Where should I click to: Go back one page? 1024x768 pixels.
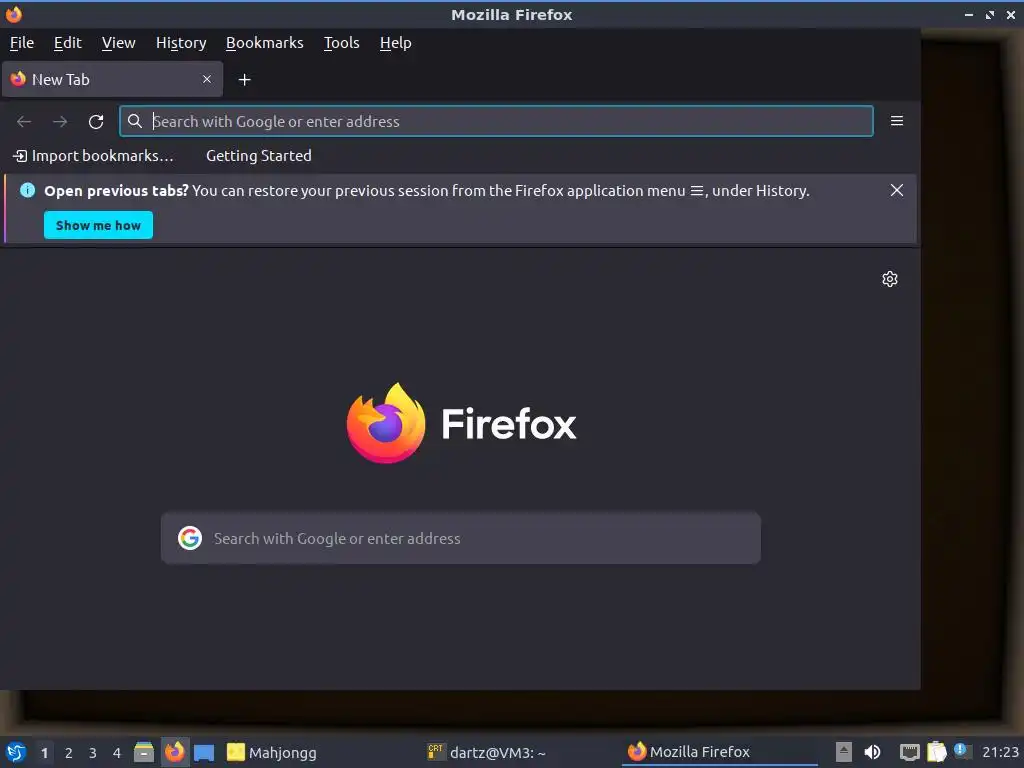[x=24, y=121]
